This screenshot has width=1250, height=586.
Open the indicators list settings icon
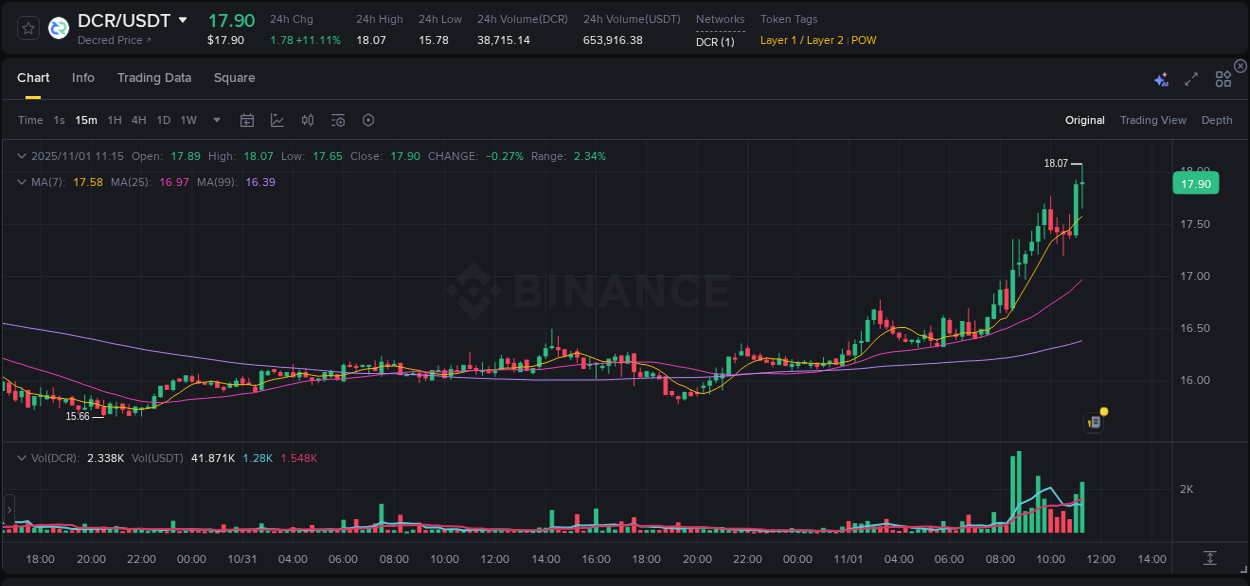pos(337,120)
